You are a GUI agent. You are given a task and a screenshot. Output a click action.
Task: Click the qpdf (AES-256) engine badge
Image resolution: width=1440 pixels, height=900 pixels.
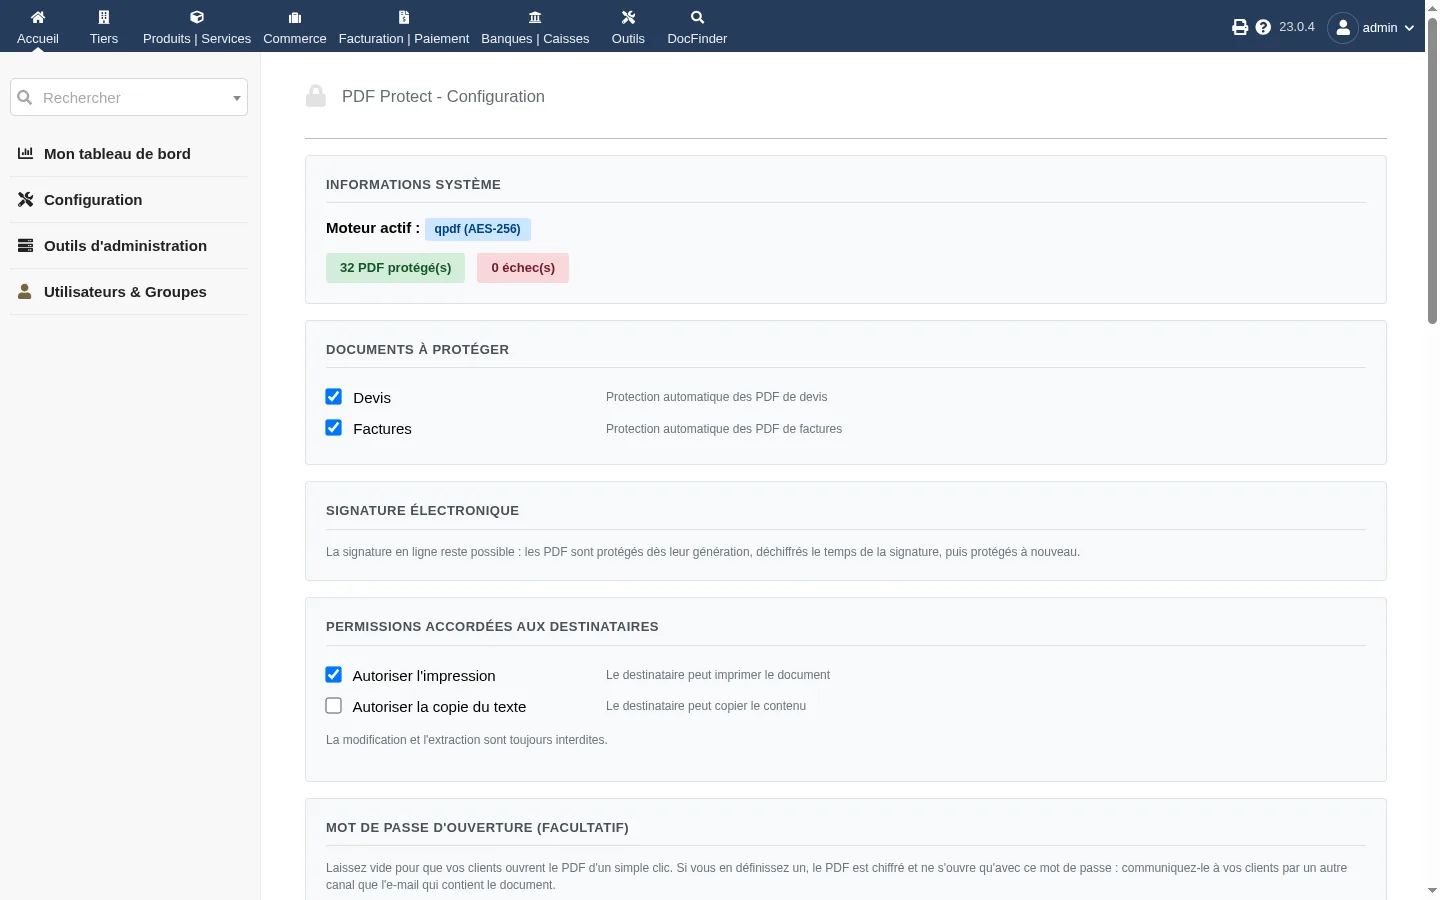pos(478,229)
